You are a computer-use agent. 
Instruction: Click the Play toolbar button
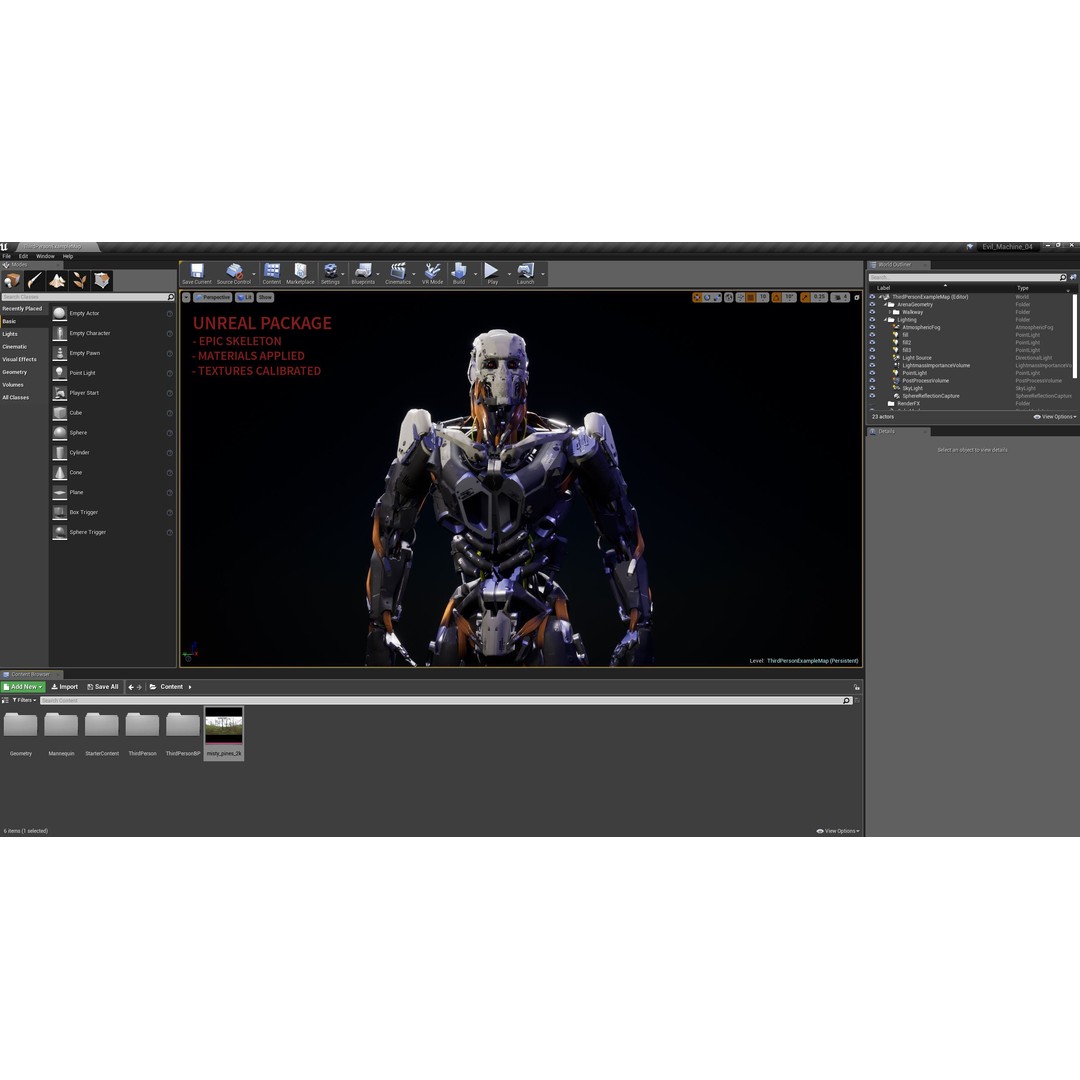pos(492,273)
